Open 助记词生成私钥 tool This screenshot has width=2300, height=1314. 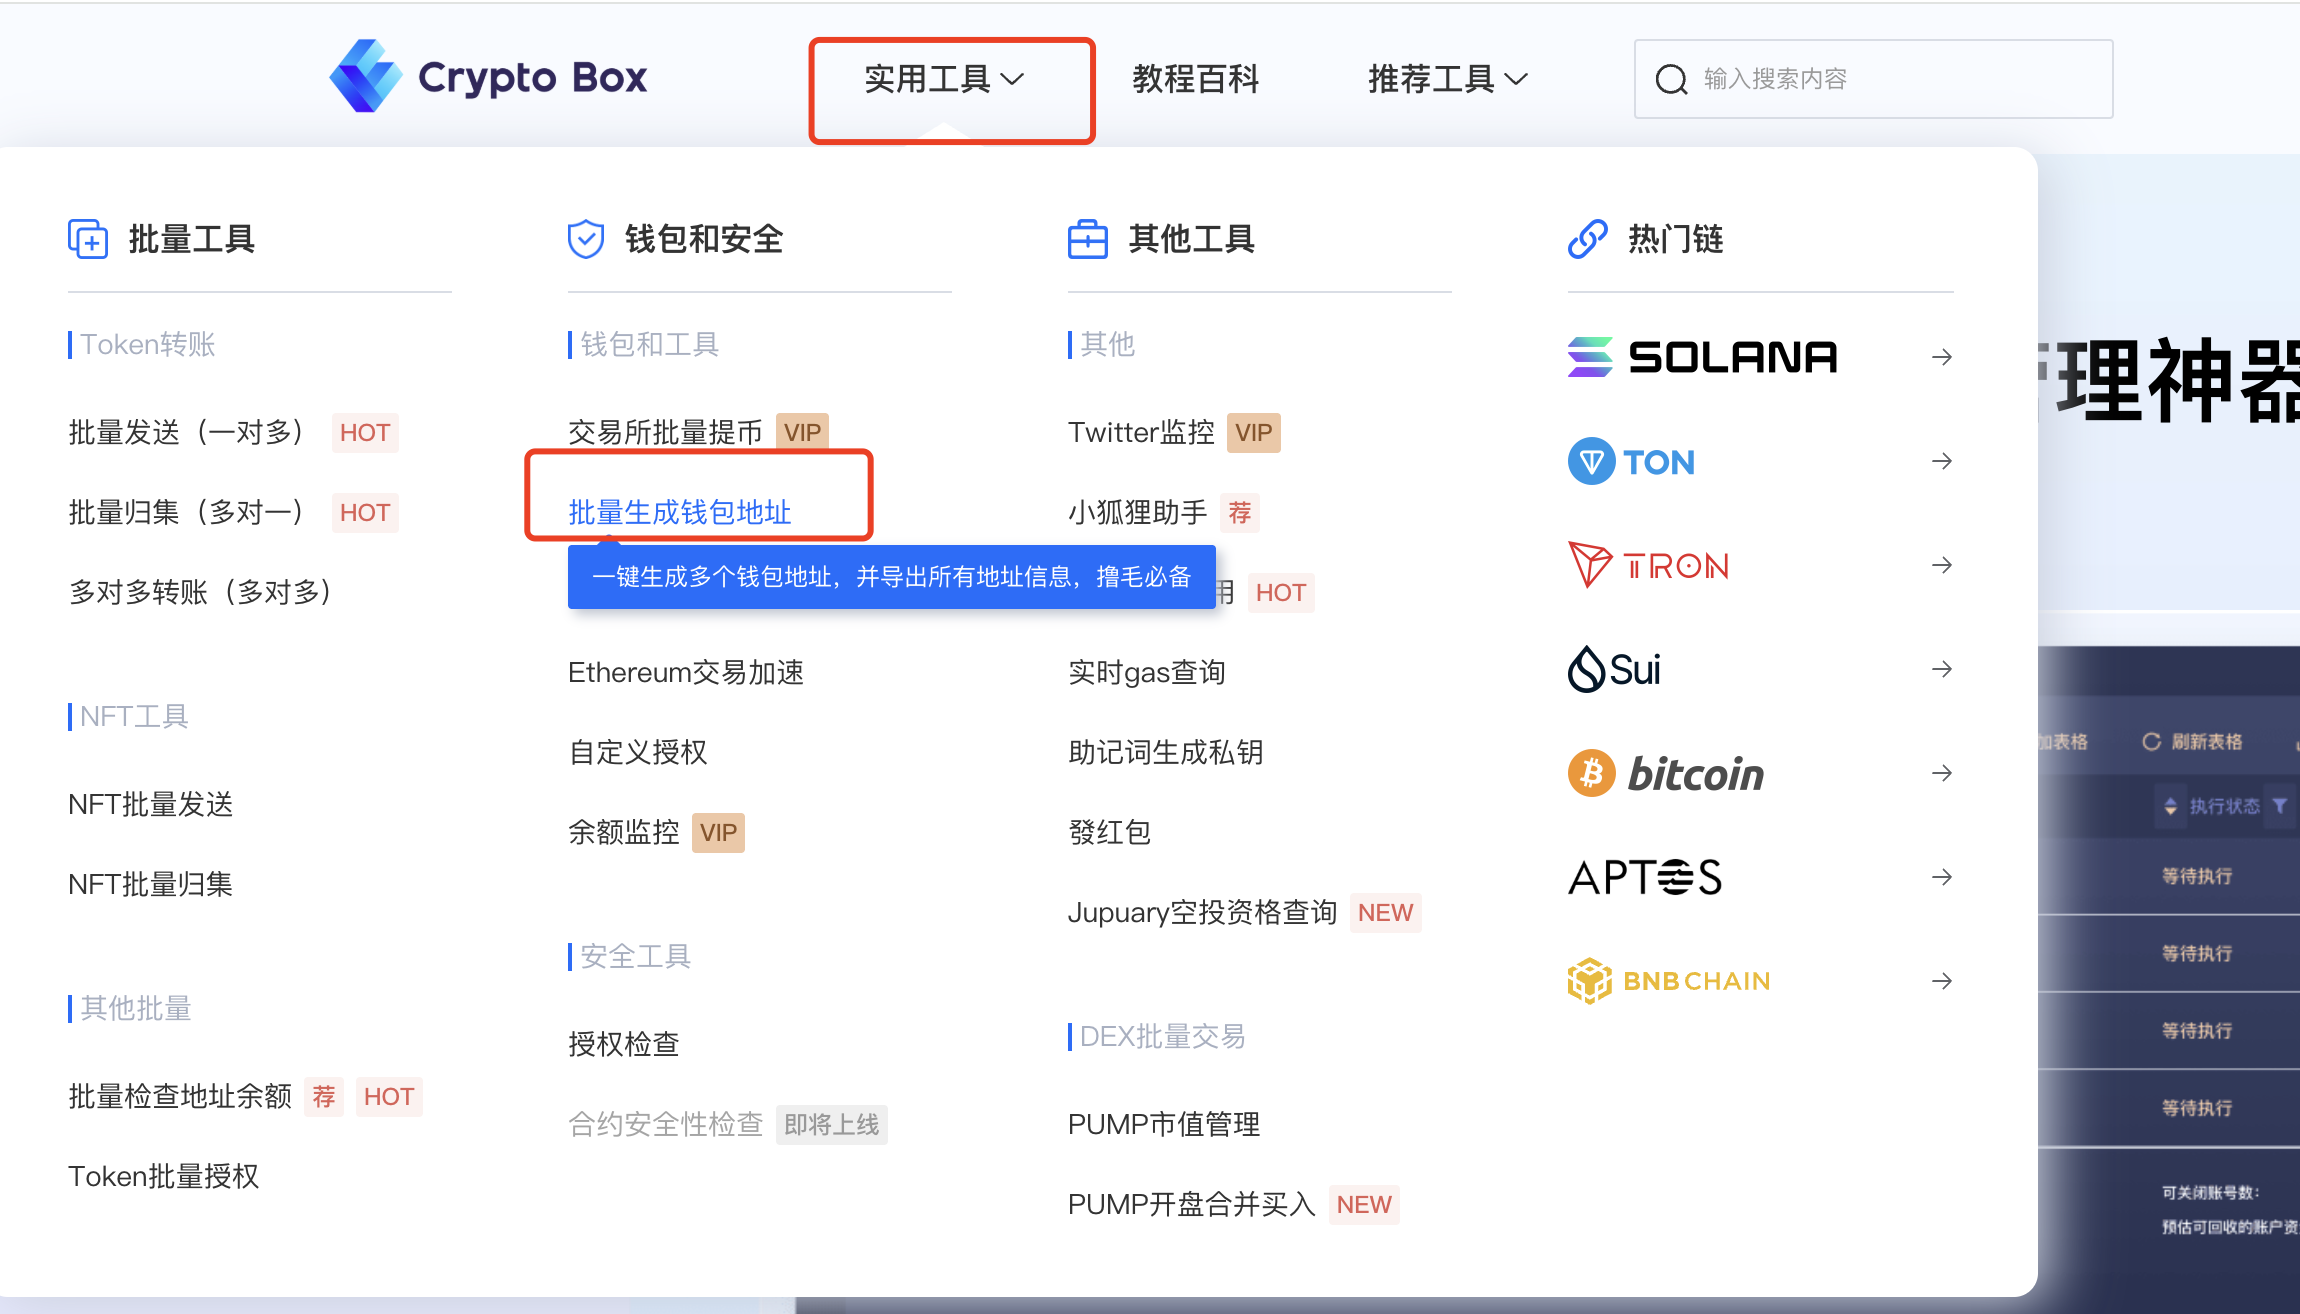click(1165, 752)
